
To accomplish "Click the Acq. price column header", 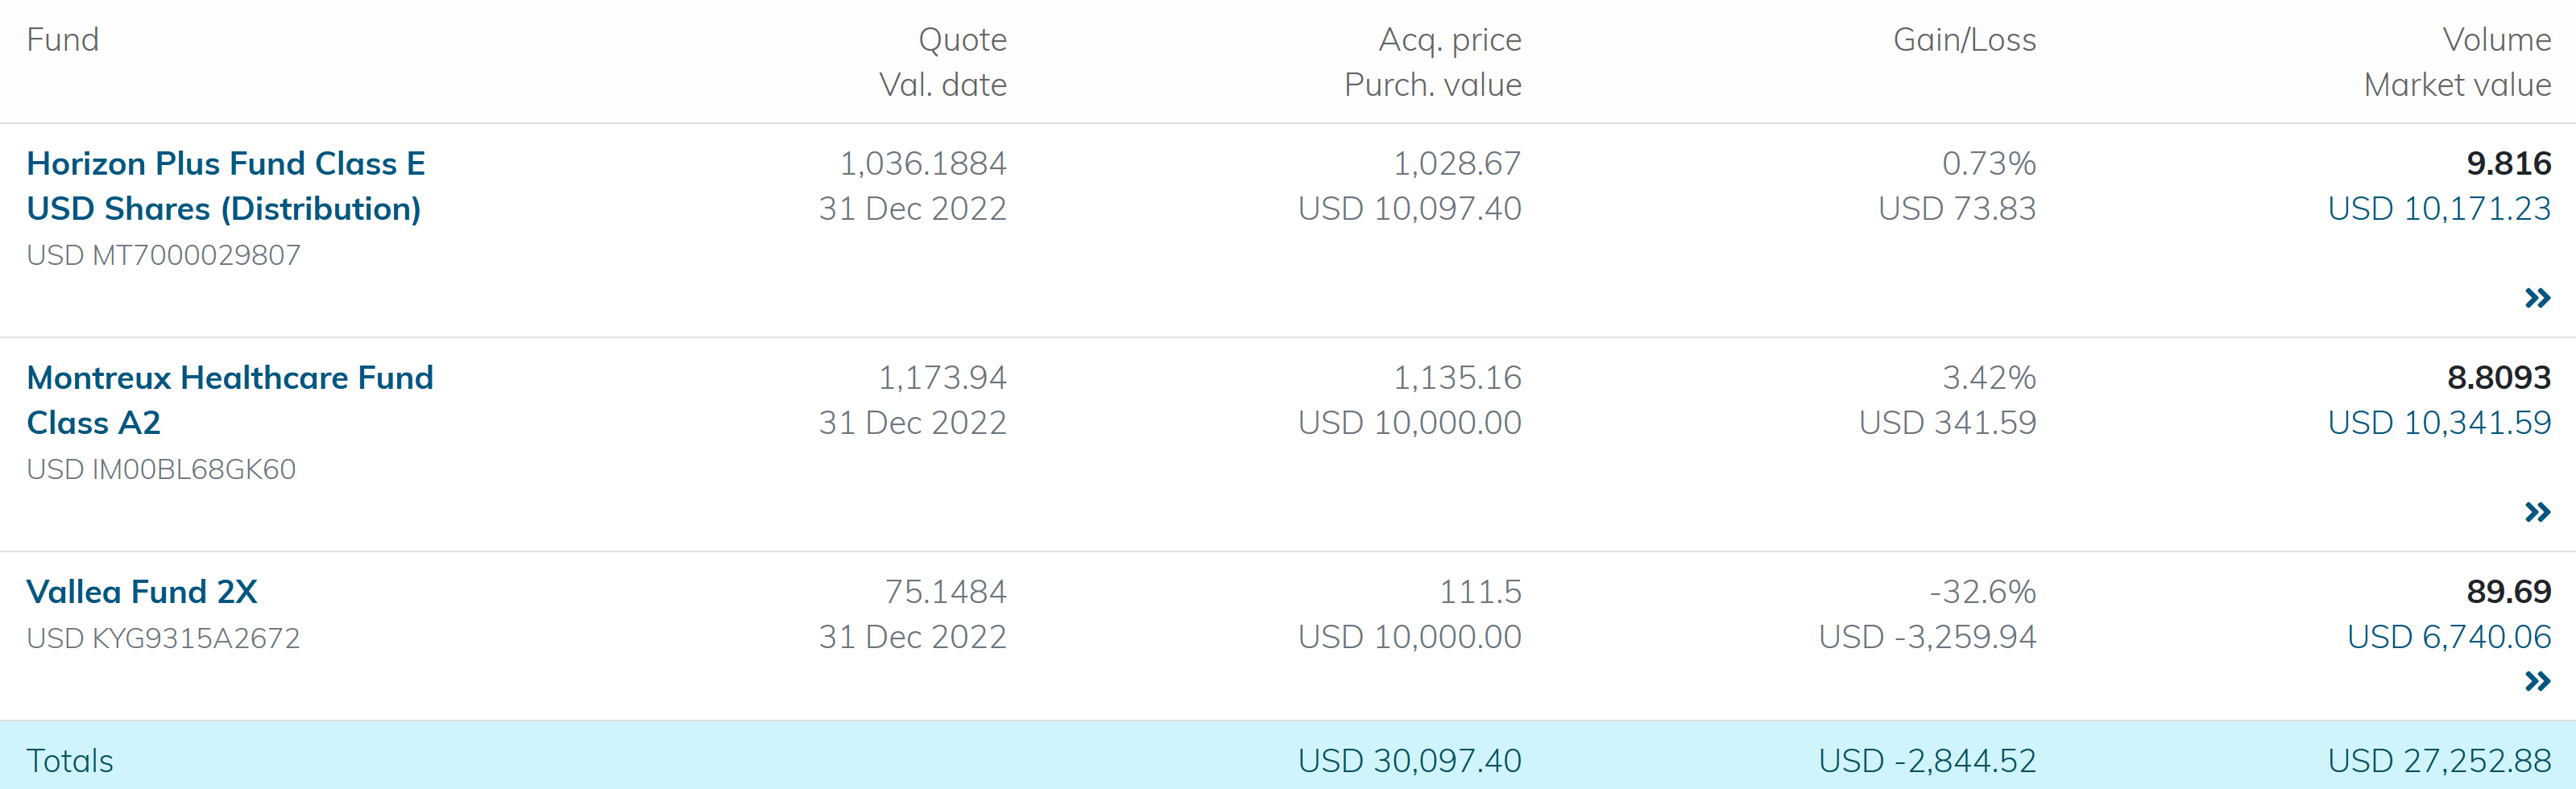I will coord(1449,40).
